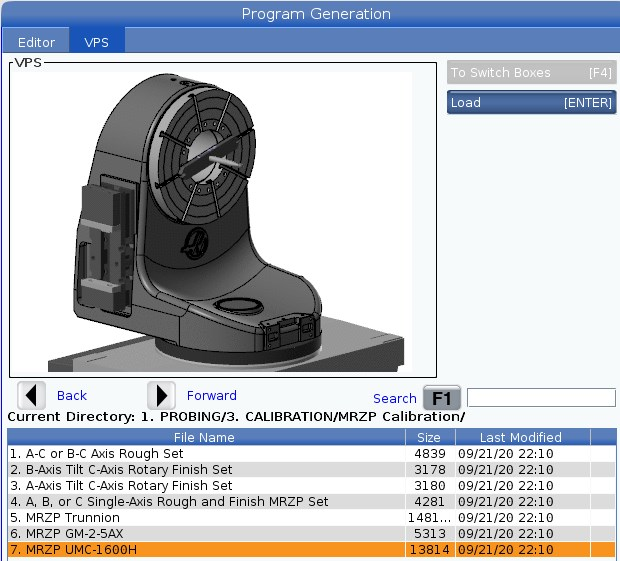Click size value 3178
This screenshot has width=620, height=561.
click(x=430, y=470)
